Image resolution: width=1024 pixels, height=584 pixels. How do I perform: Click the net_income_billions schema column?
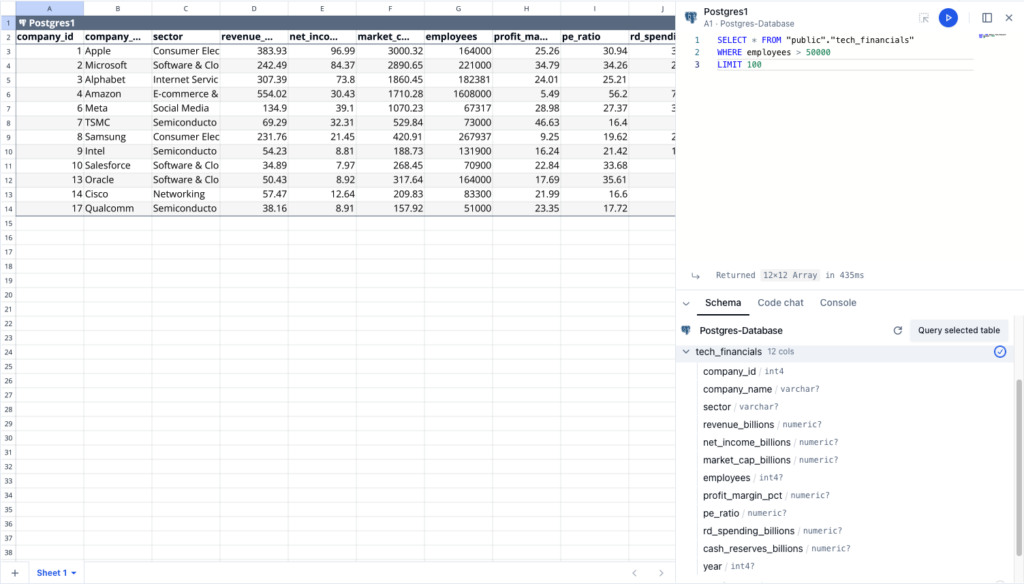[771, 442]
